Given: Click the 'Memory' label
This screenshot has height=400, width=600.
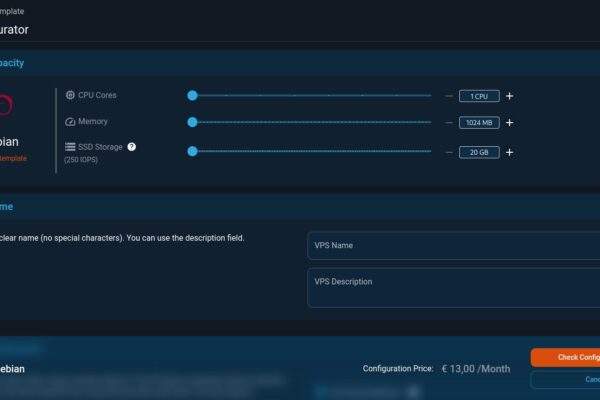Looking at the screenshot, I should point(93,121).
